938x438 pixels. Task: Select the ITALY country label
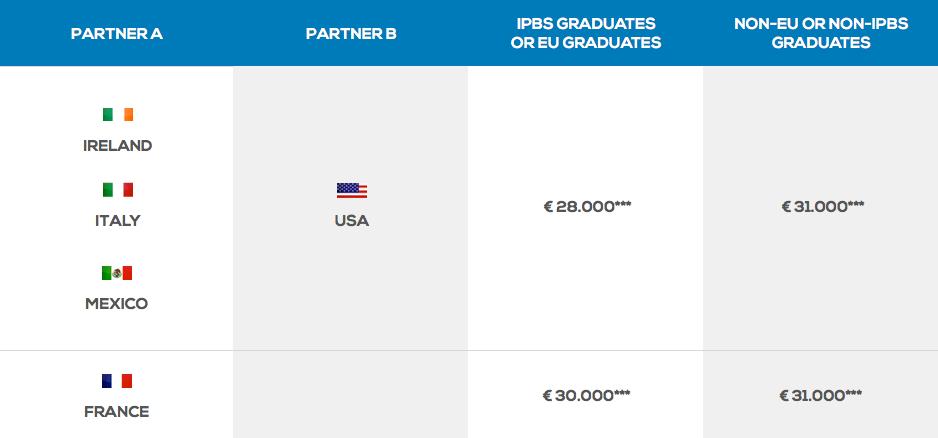click(117, 221)
